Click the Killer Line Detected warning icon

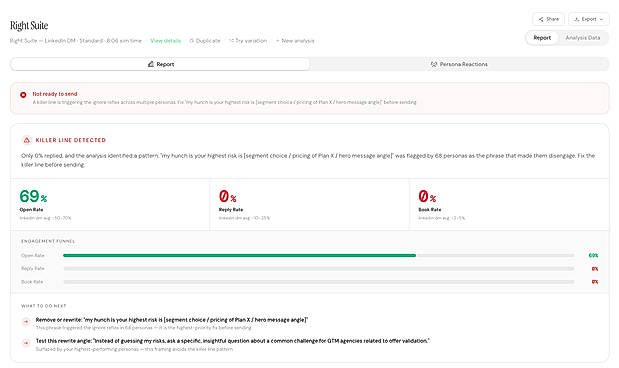pyautogui.click(x=26, y=140)
